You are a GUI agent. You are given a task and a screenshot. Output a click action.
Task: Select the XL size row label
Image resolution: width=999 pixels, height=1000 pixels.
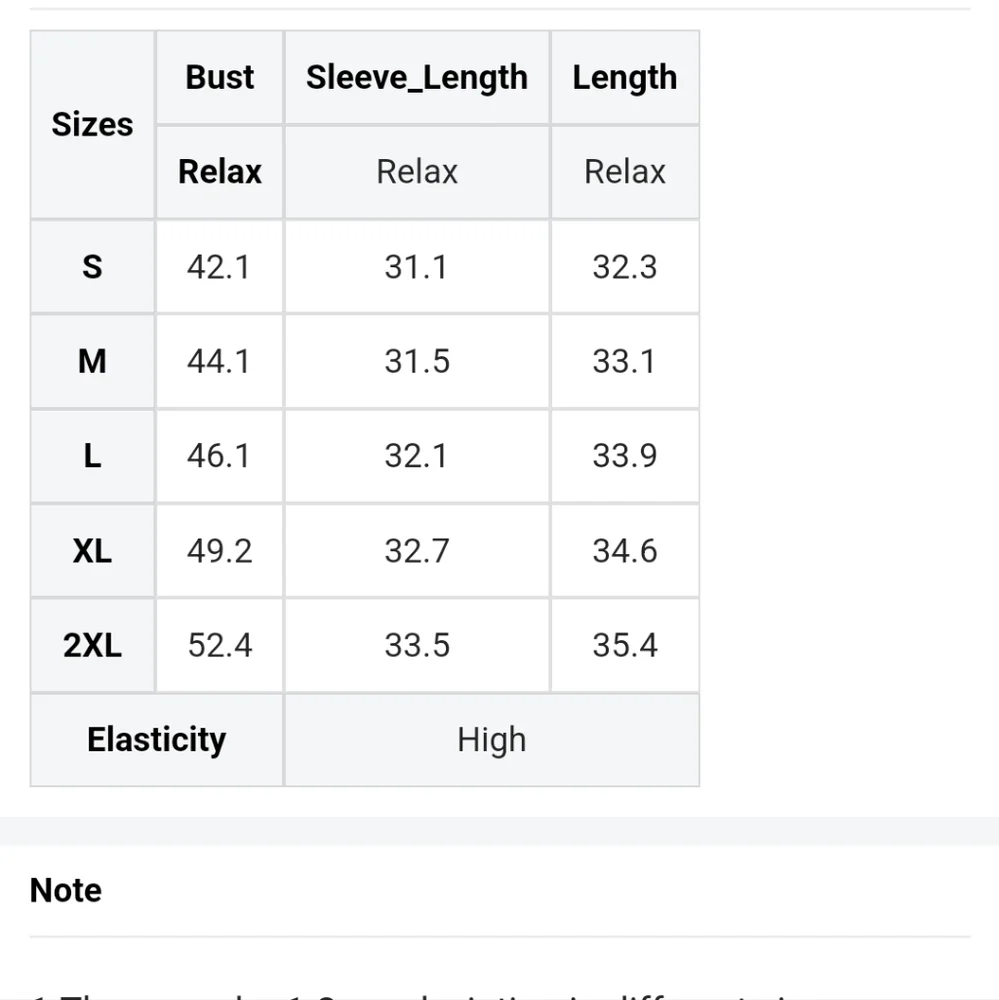click(92, 551)
